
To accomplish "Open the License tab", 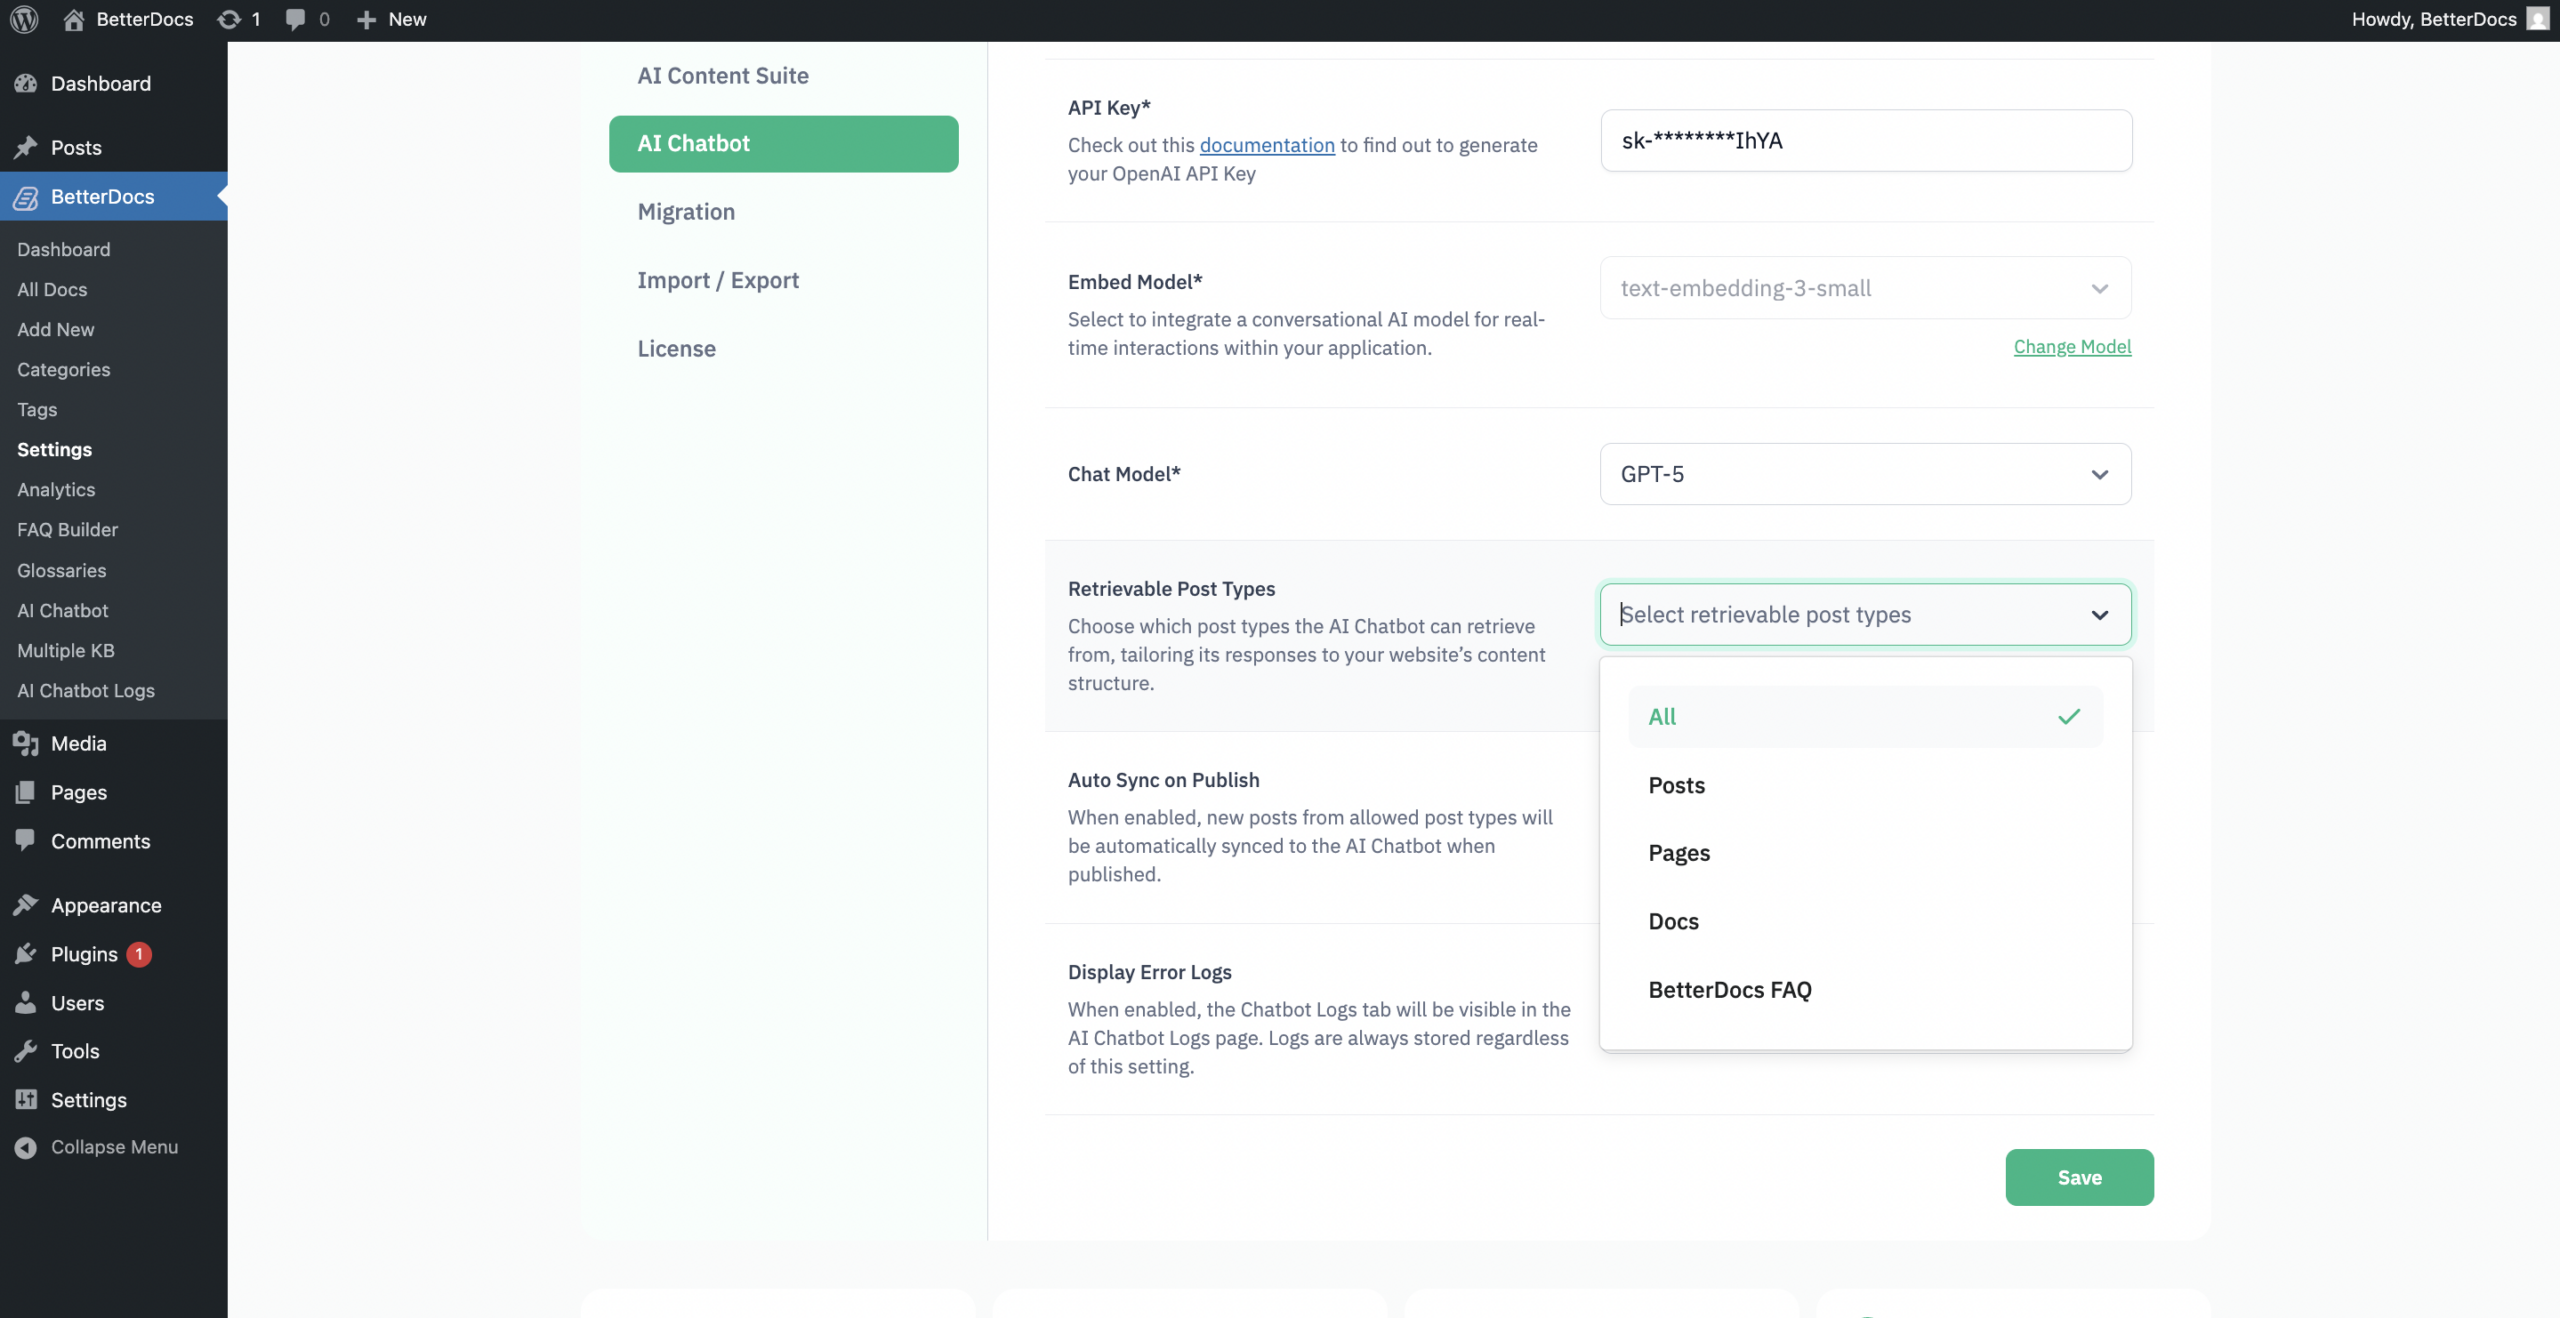I will click(x=783, y=349).
